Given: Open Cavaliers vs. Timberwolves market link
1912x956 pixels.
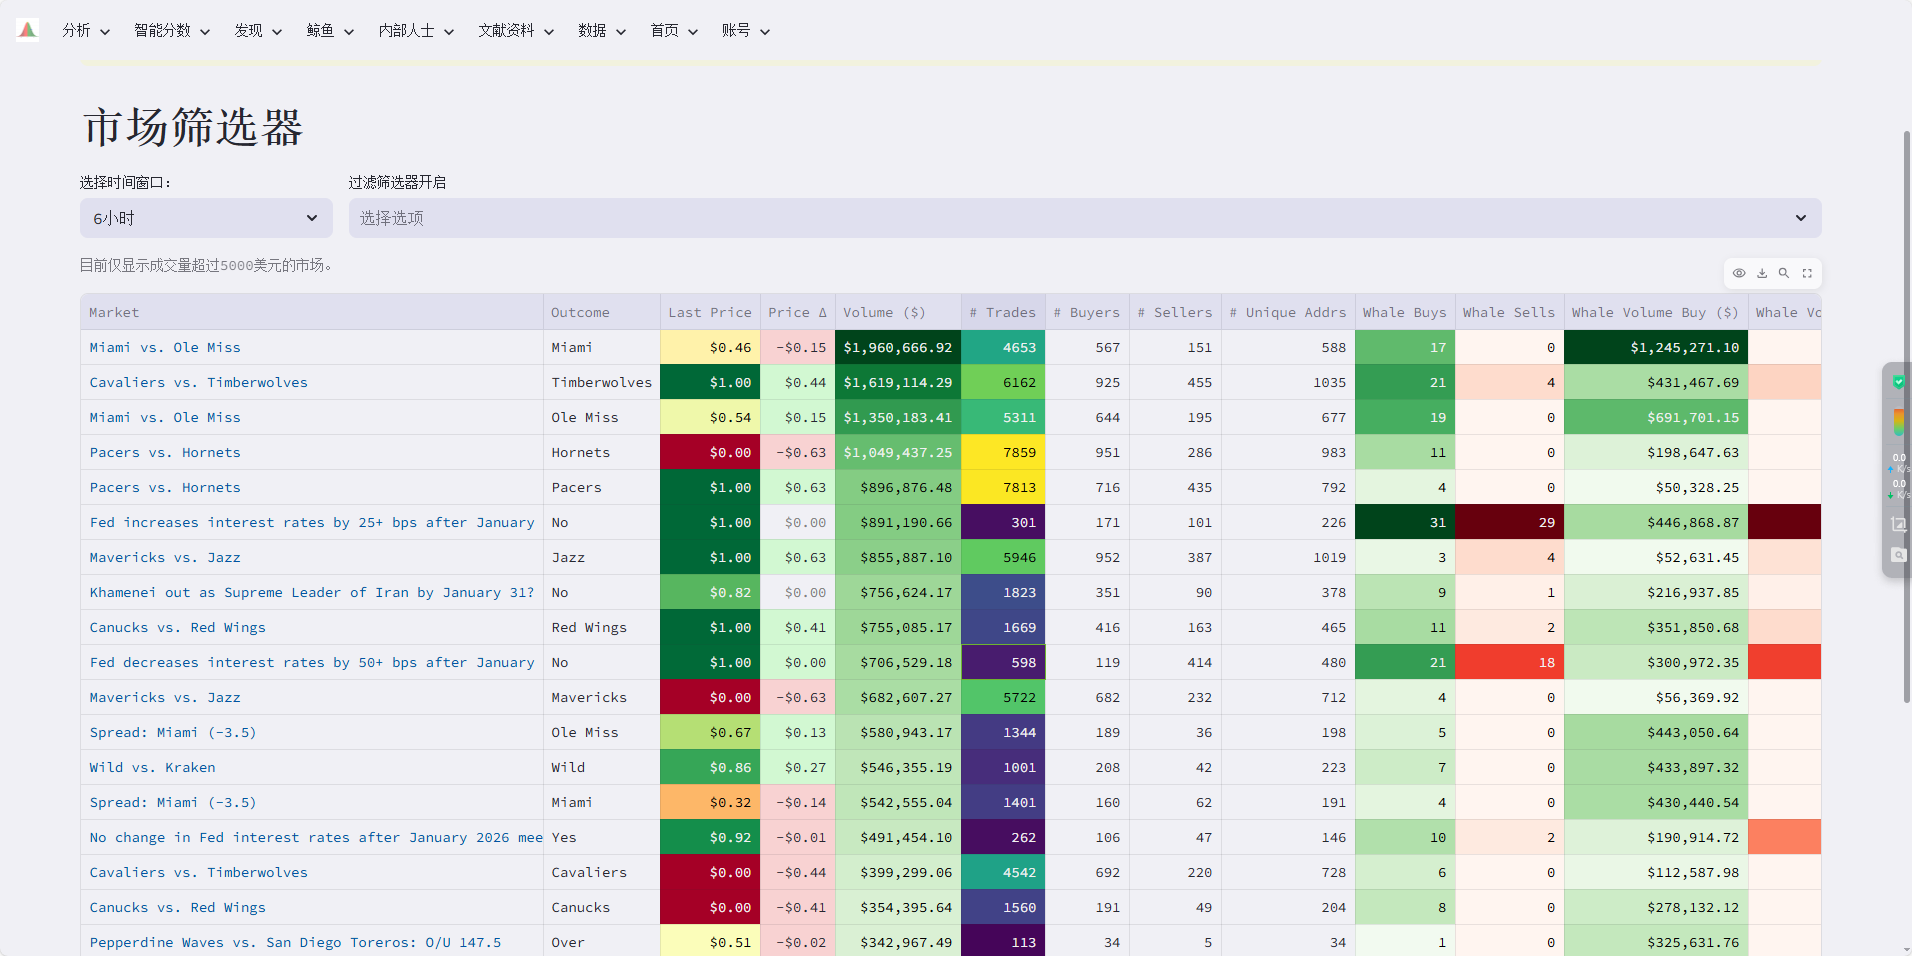Looking at the screenshot, I should (x=199, y=382).
